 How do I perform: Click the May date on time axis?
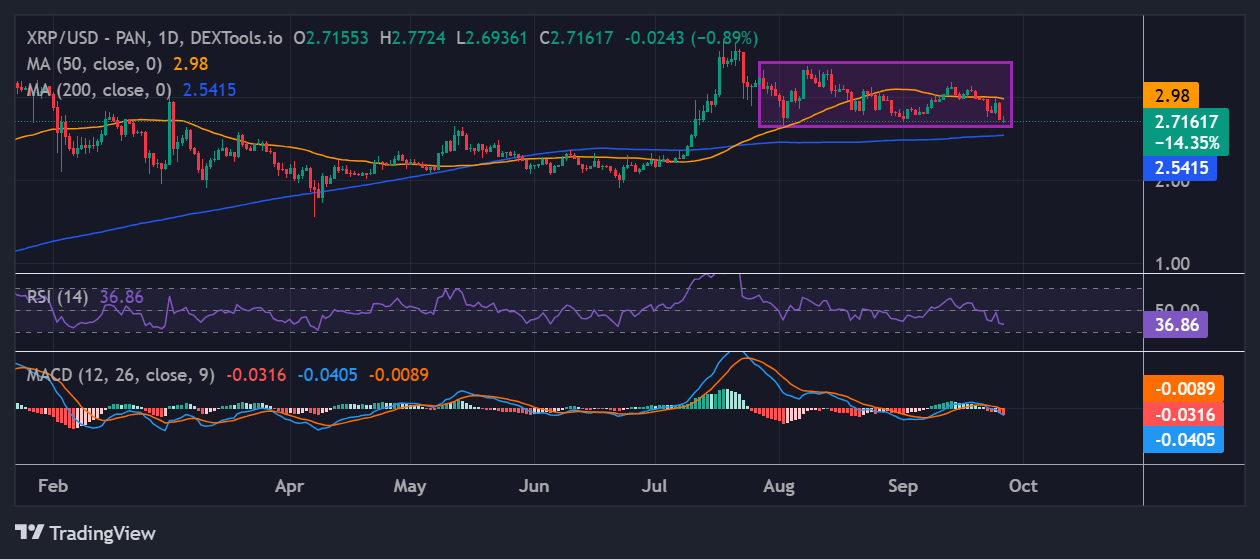click(x=410, y=486)
